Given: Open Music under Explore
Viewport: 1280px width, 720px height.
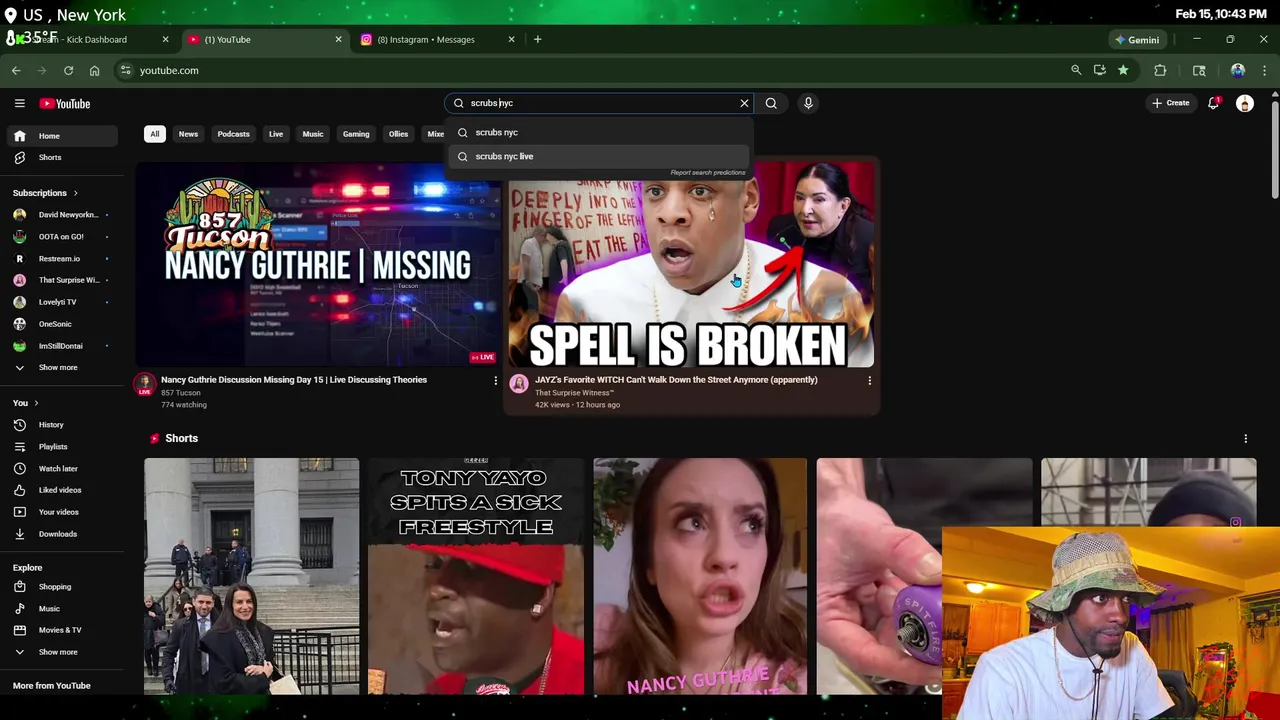Looking at the screenshot, I should [x=60, y=609].
